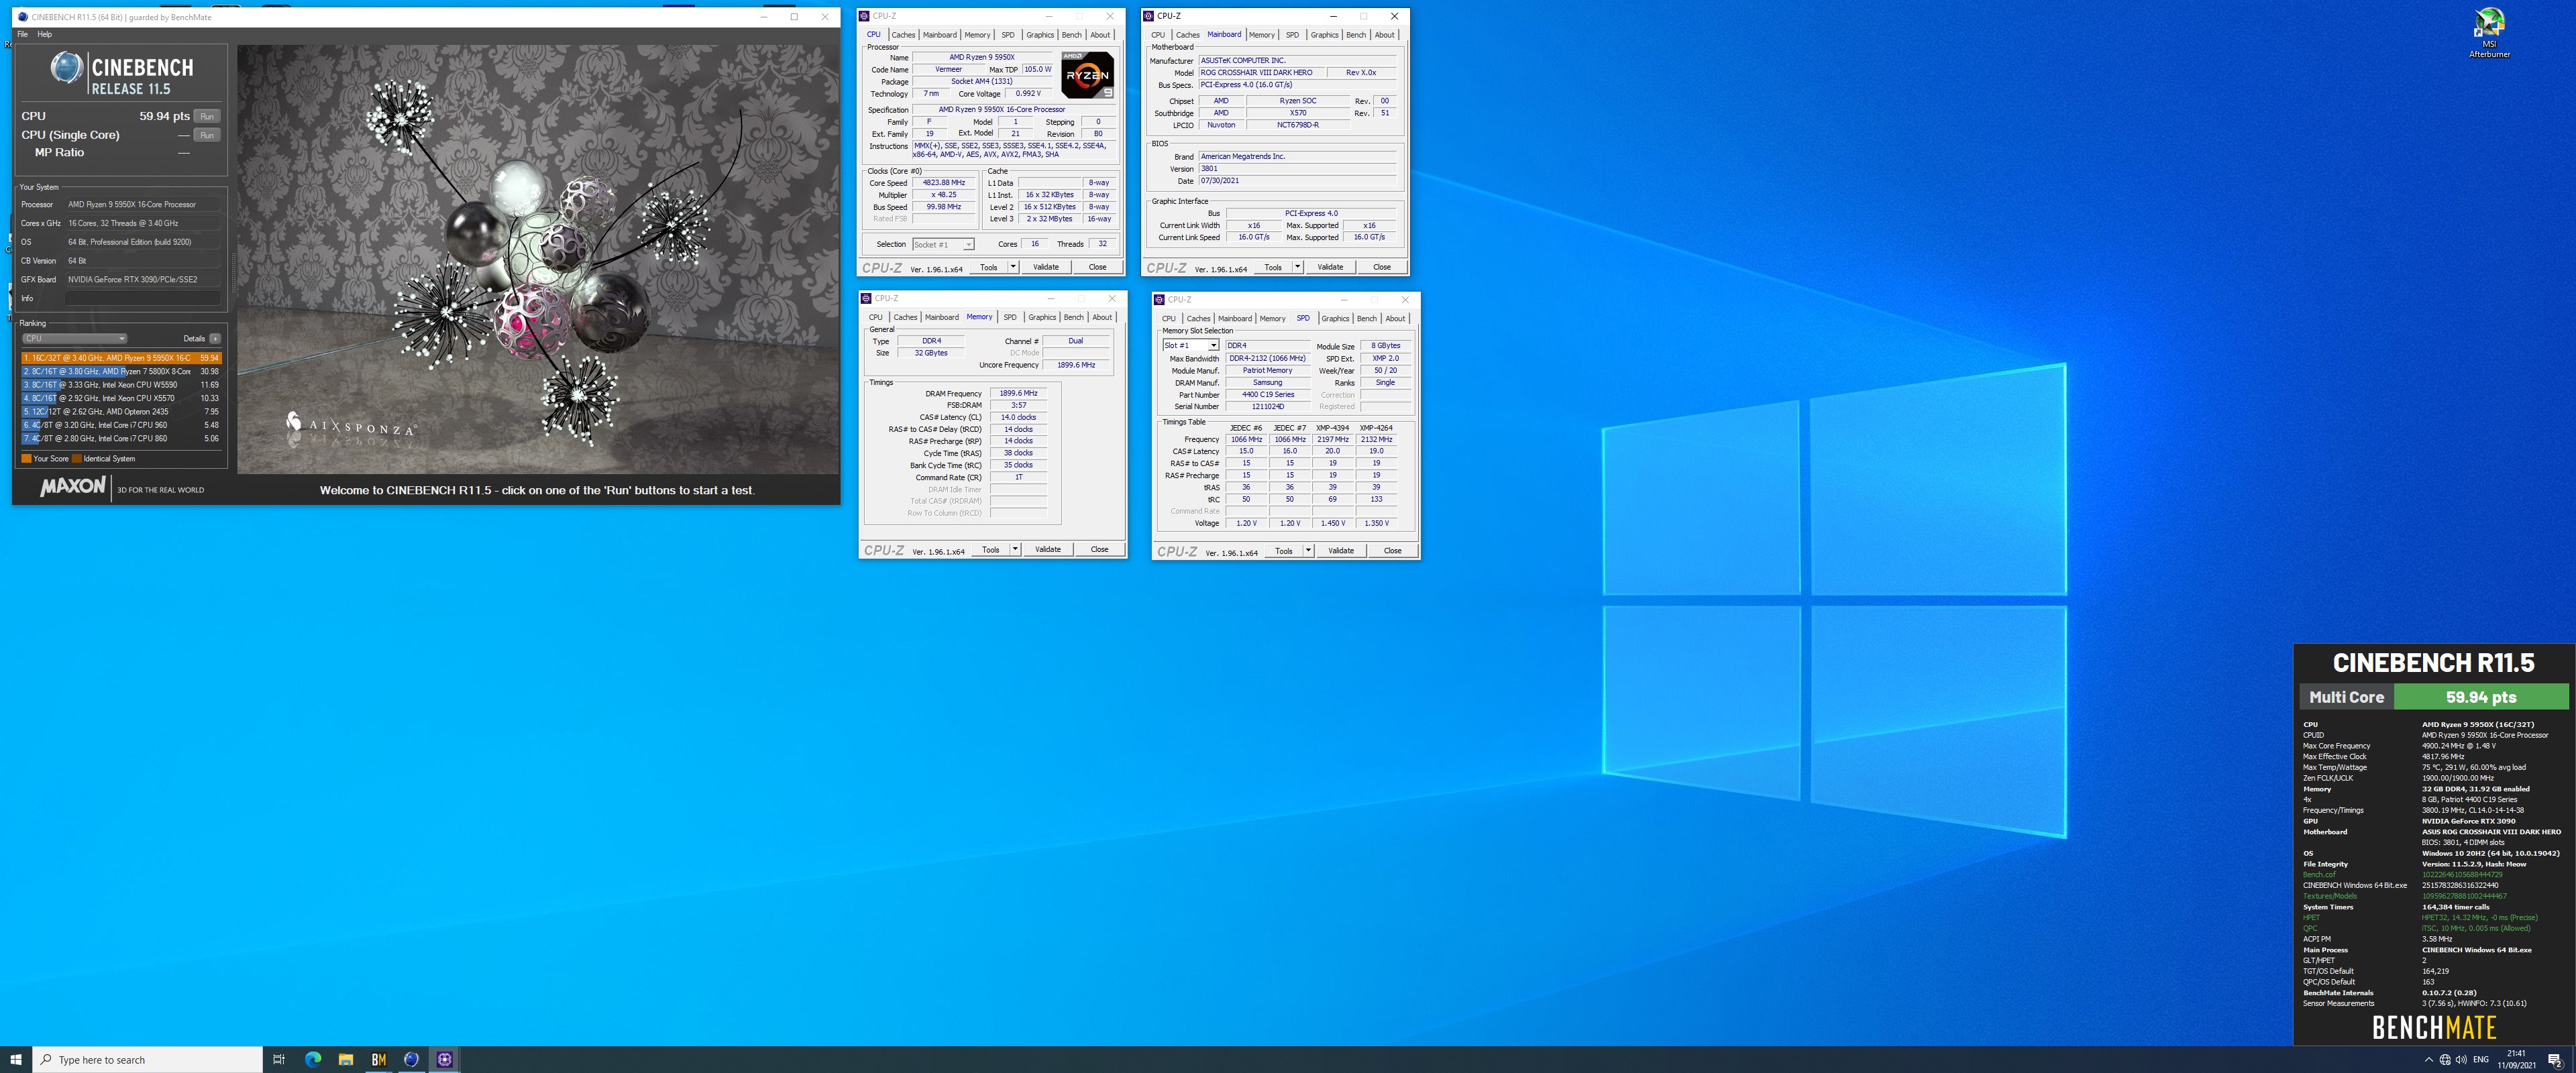Open the language ENG input selector
Screen dimensions: 2576x1073
[2481, 1059]
